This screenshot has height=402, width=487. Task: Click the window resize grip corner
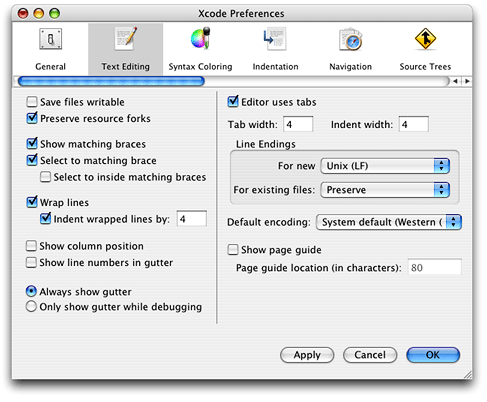pos(468,375)
